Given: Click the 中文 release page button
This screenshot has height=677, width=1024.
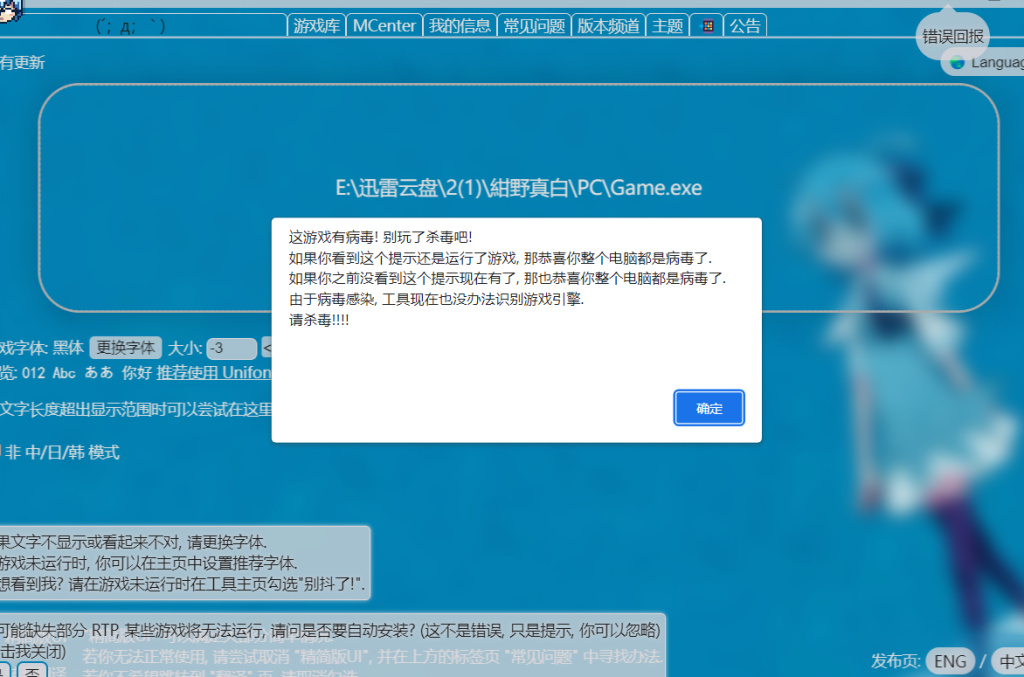Looking at the screenshot, I should tap(1009, 661).
